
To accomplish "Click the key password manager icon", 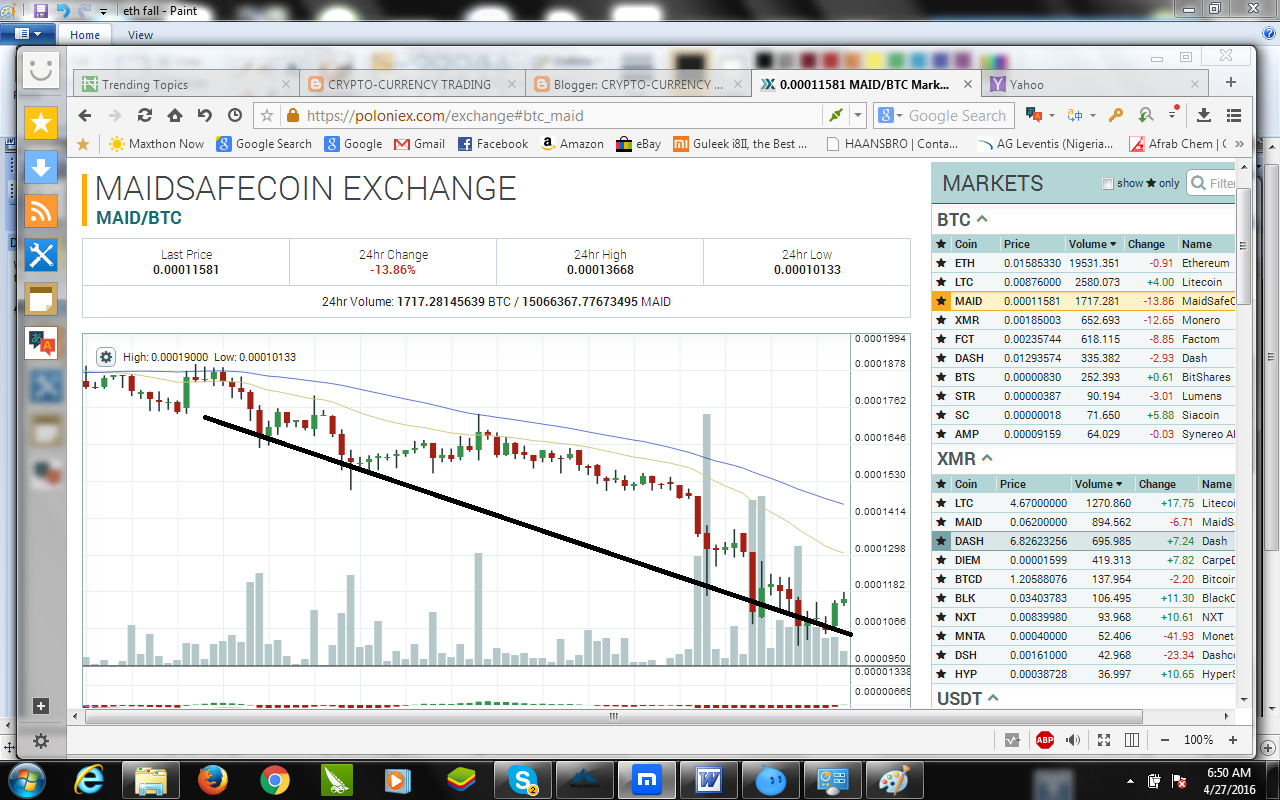I will tap(1116, 116).
